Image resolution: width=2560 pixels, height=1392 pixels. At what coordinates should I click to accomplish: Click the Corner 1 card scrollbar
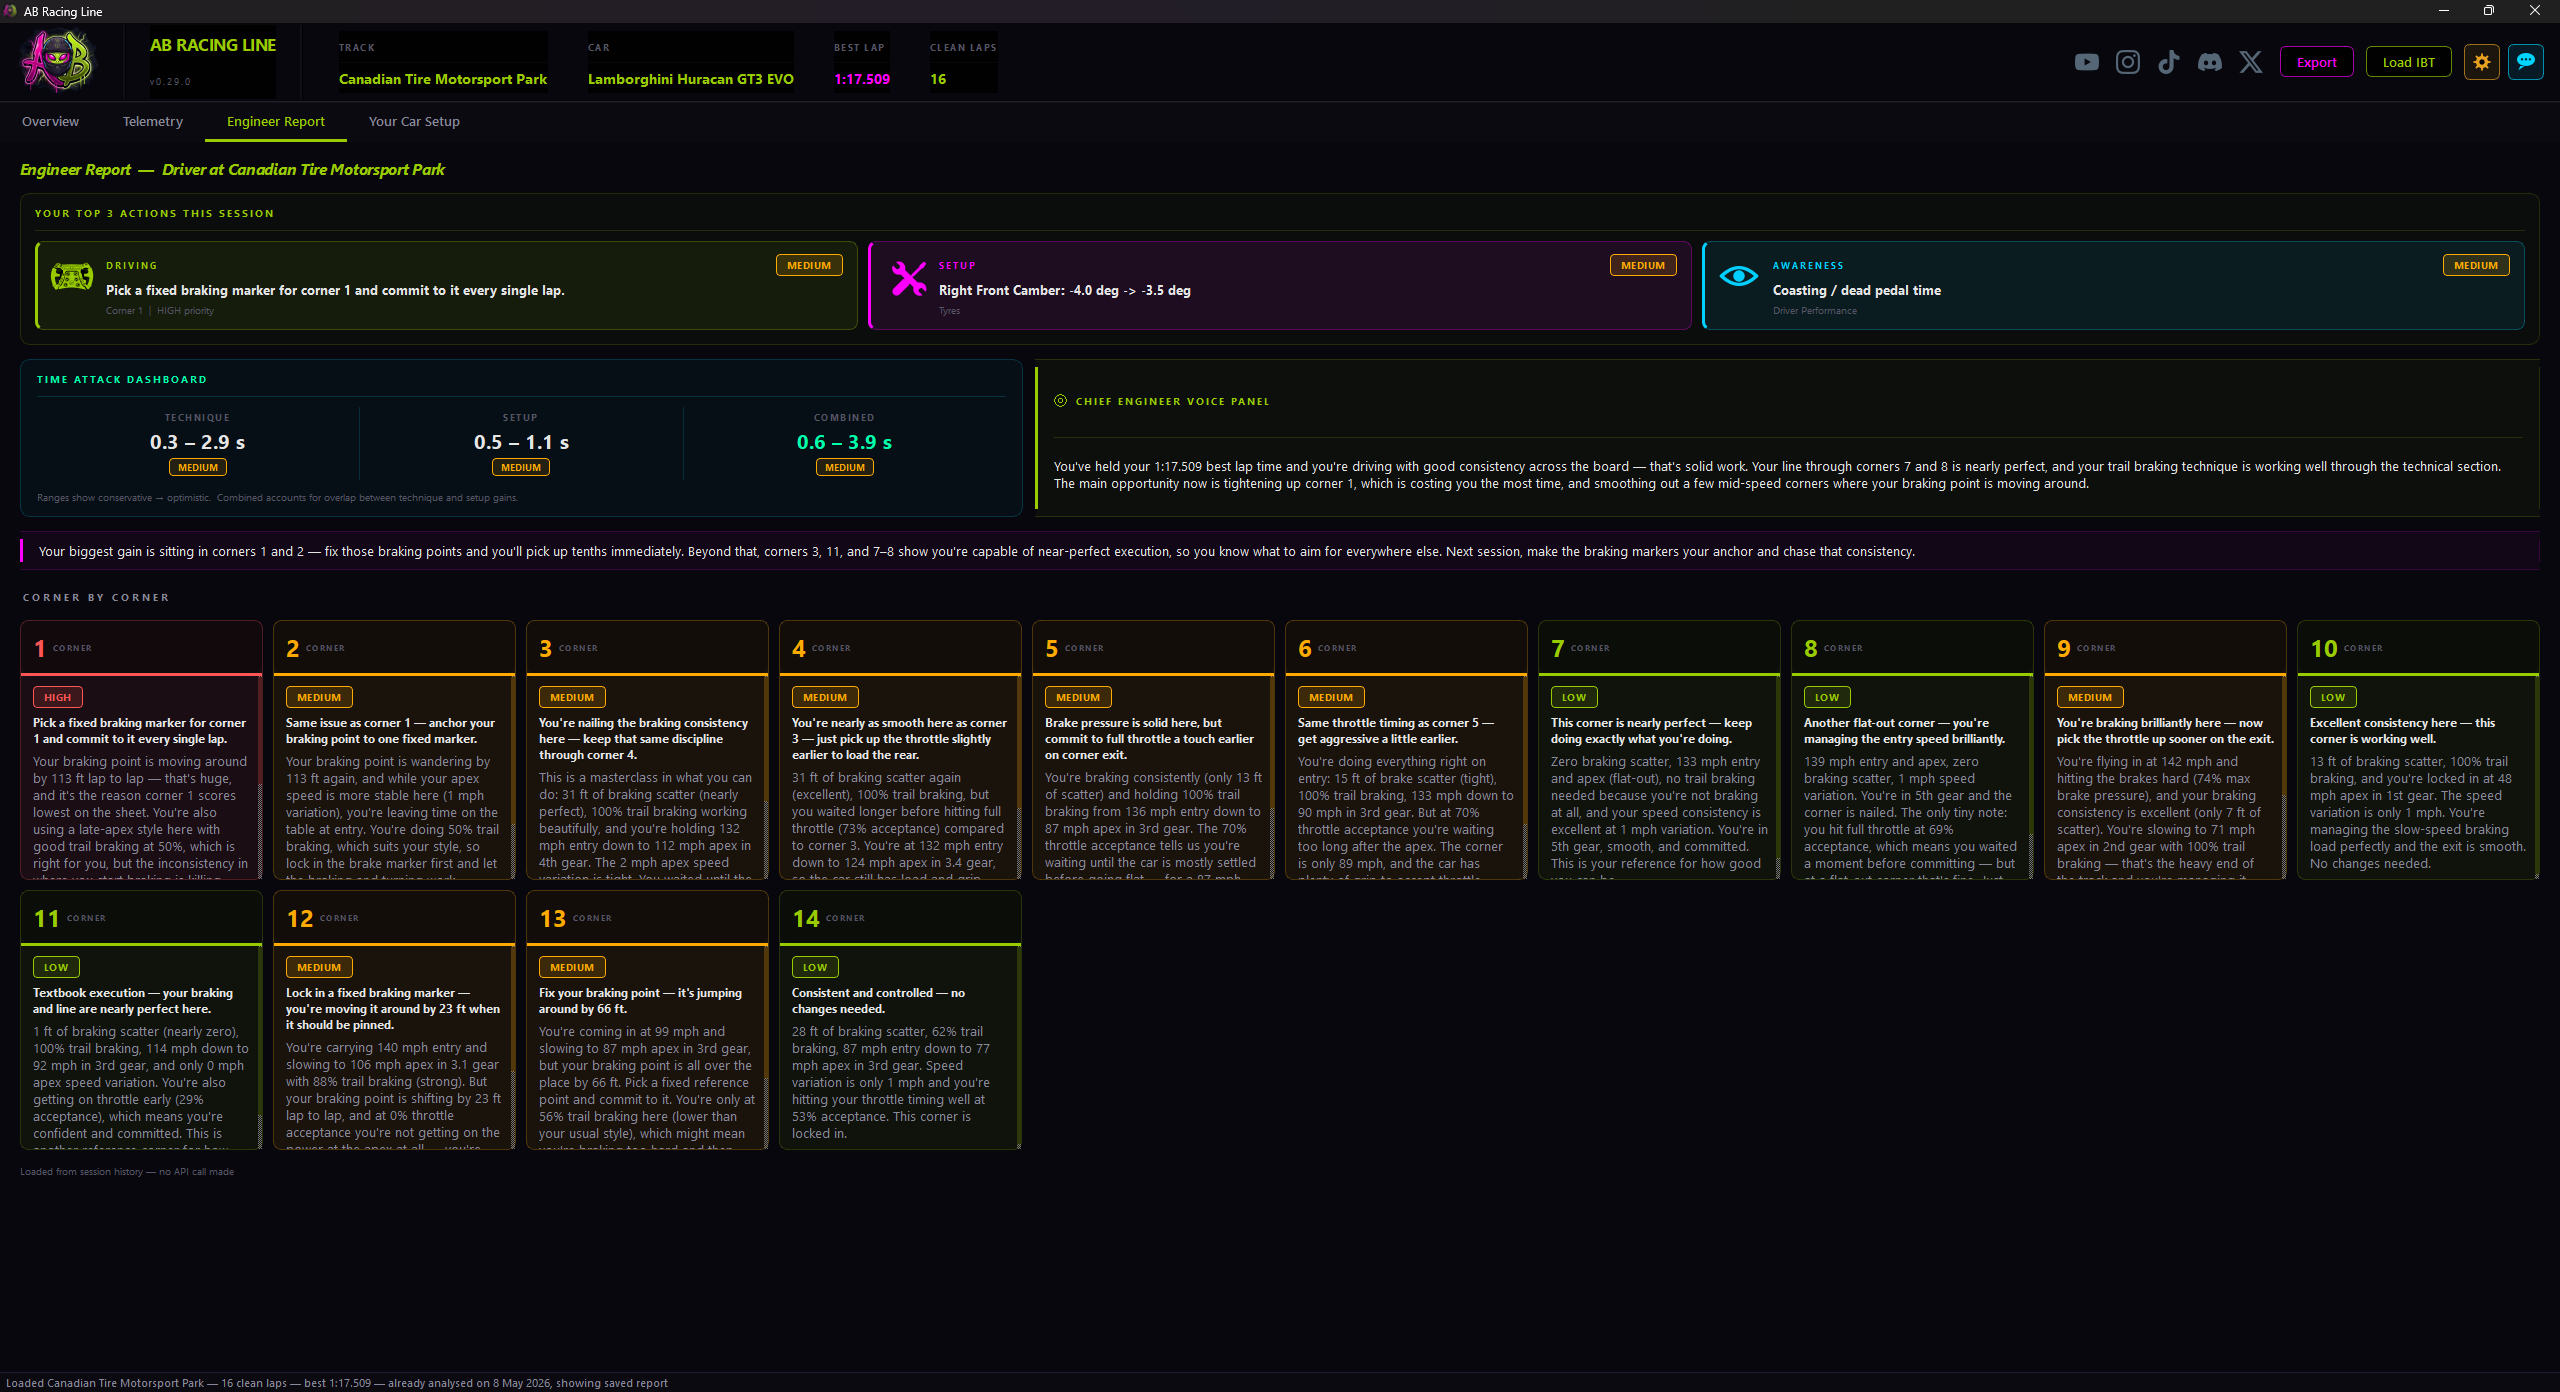[260, 778]
